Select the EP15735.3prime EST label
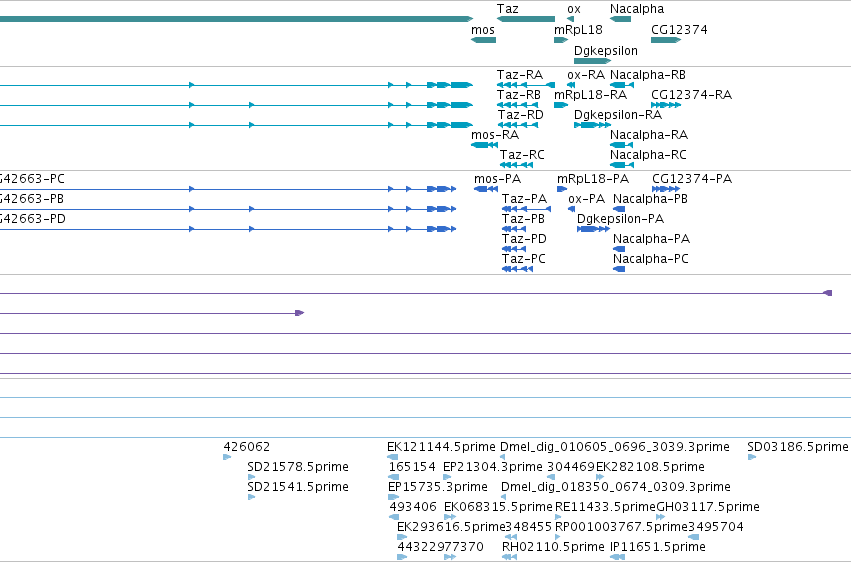 tap(438, 487)
